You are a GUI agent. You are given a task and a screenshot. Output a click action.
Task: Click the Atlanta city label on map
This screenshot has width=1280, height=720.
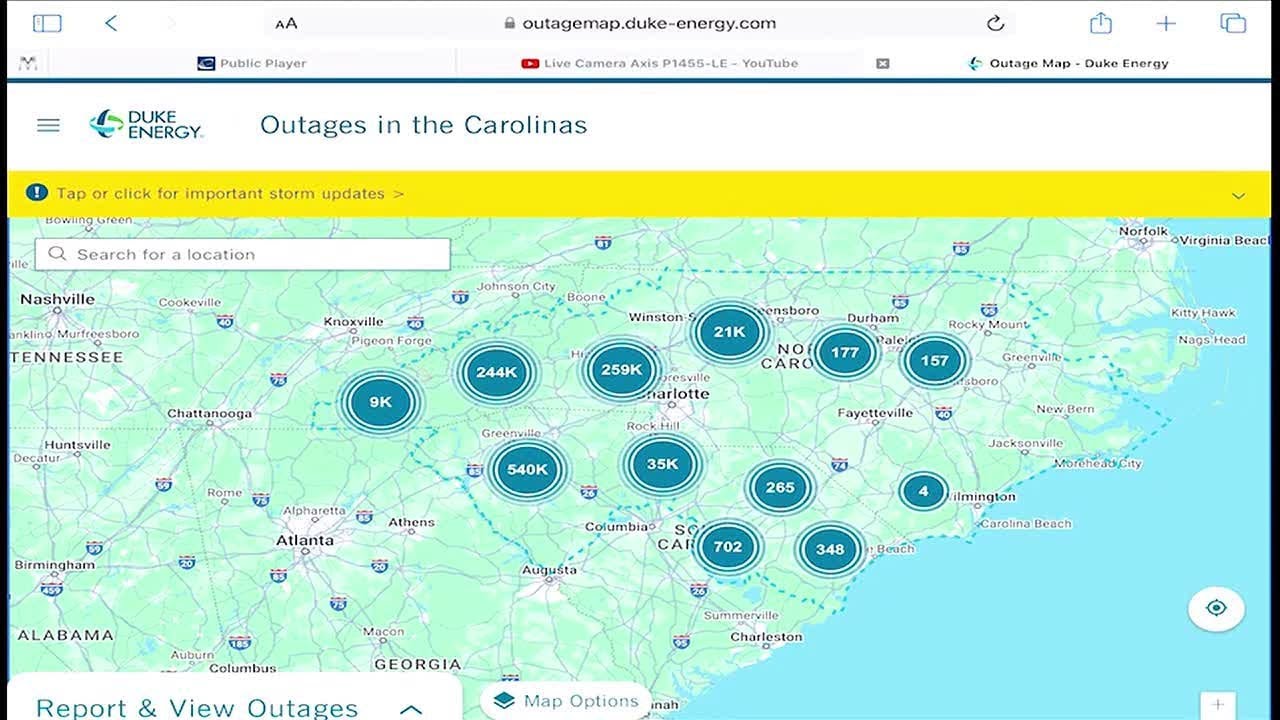tap(305, 540)
